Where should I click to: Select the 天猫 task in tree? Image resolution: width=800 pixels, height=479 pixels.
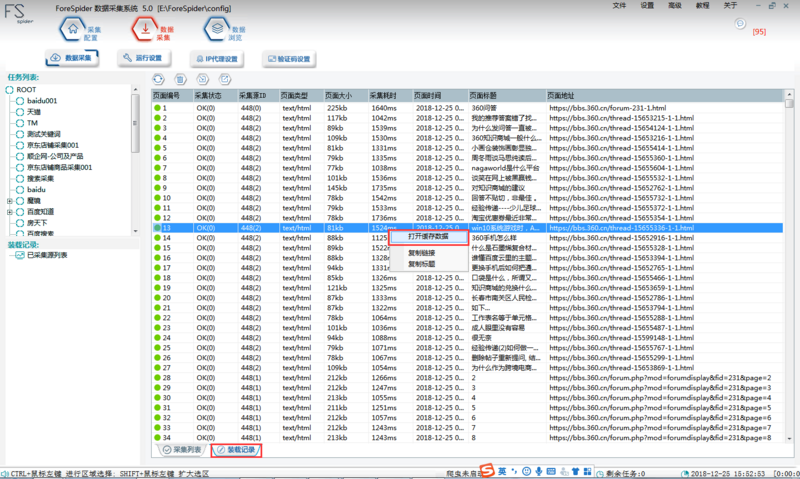tap(34, 112)
